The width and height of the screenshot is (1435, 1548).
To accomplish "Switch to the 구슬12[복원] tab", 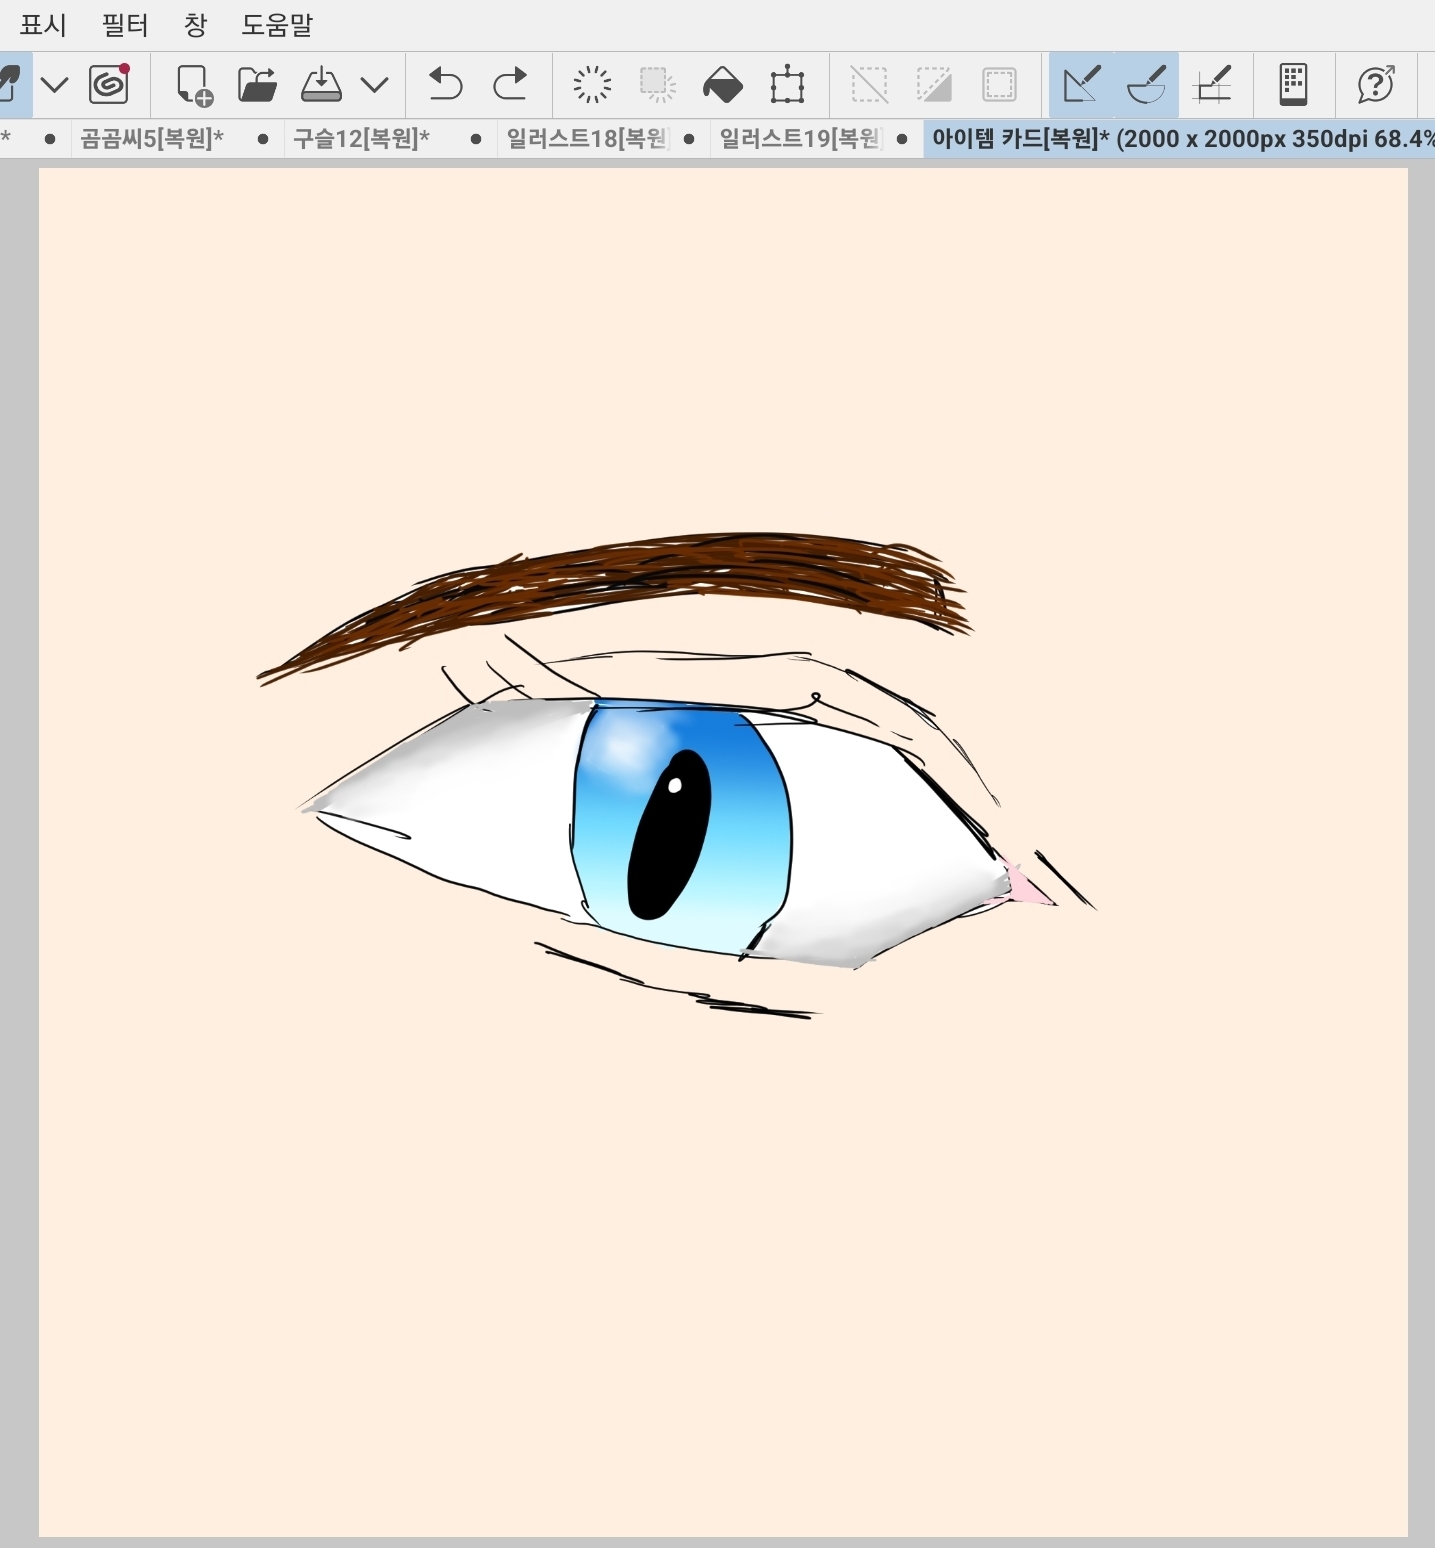I will point(361,139).
